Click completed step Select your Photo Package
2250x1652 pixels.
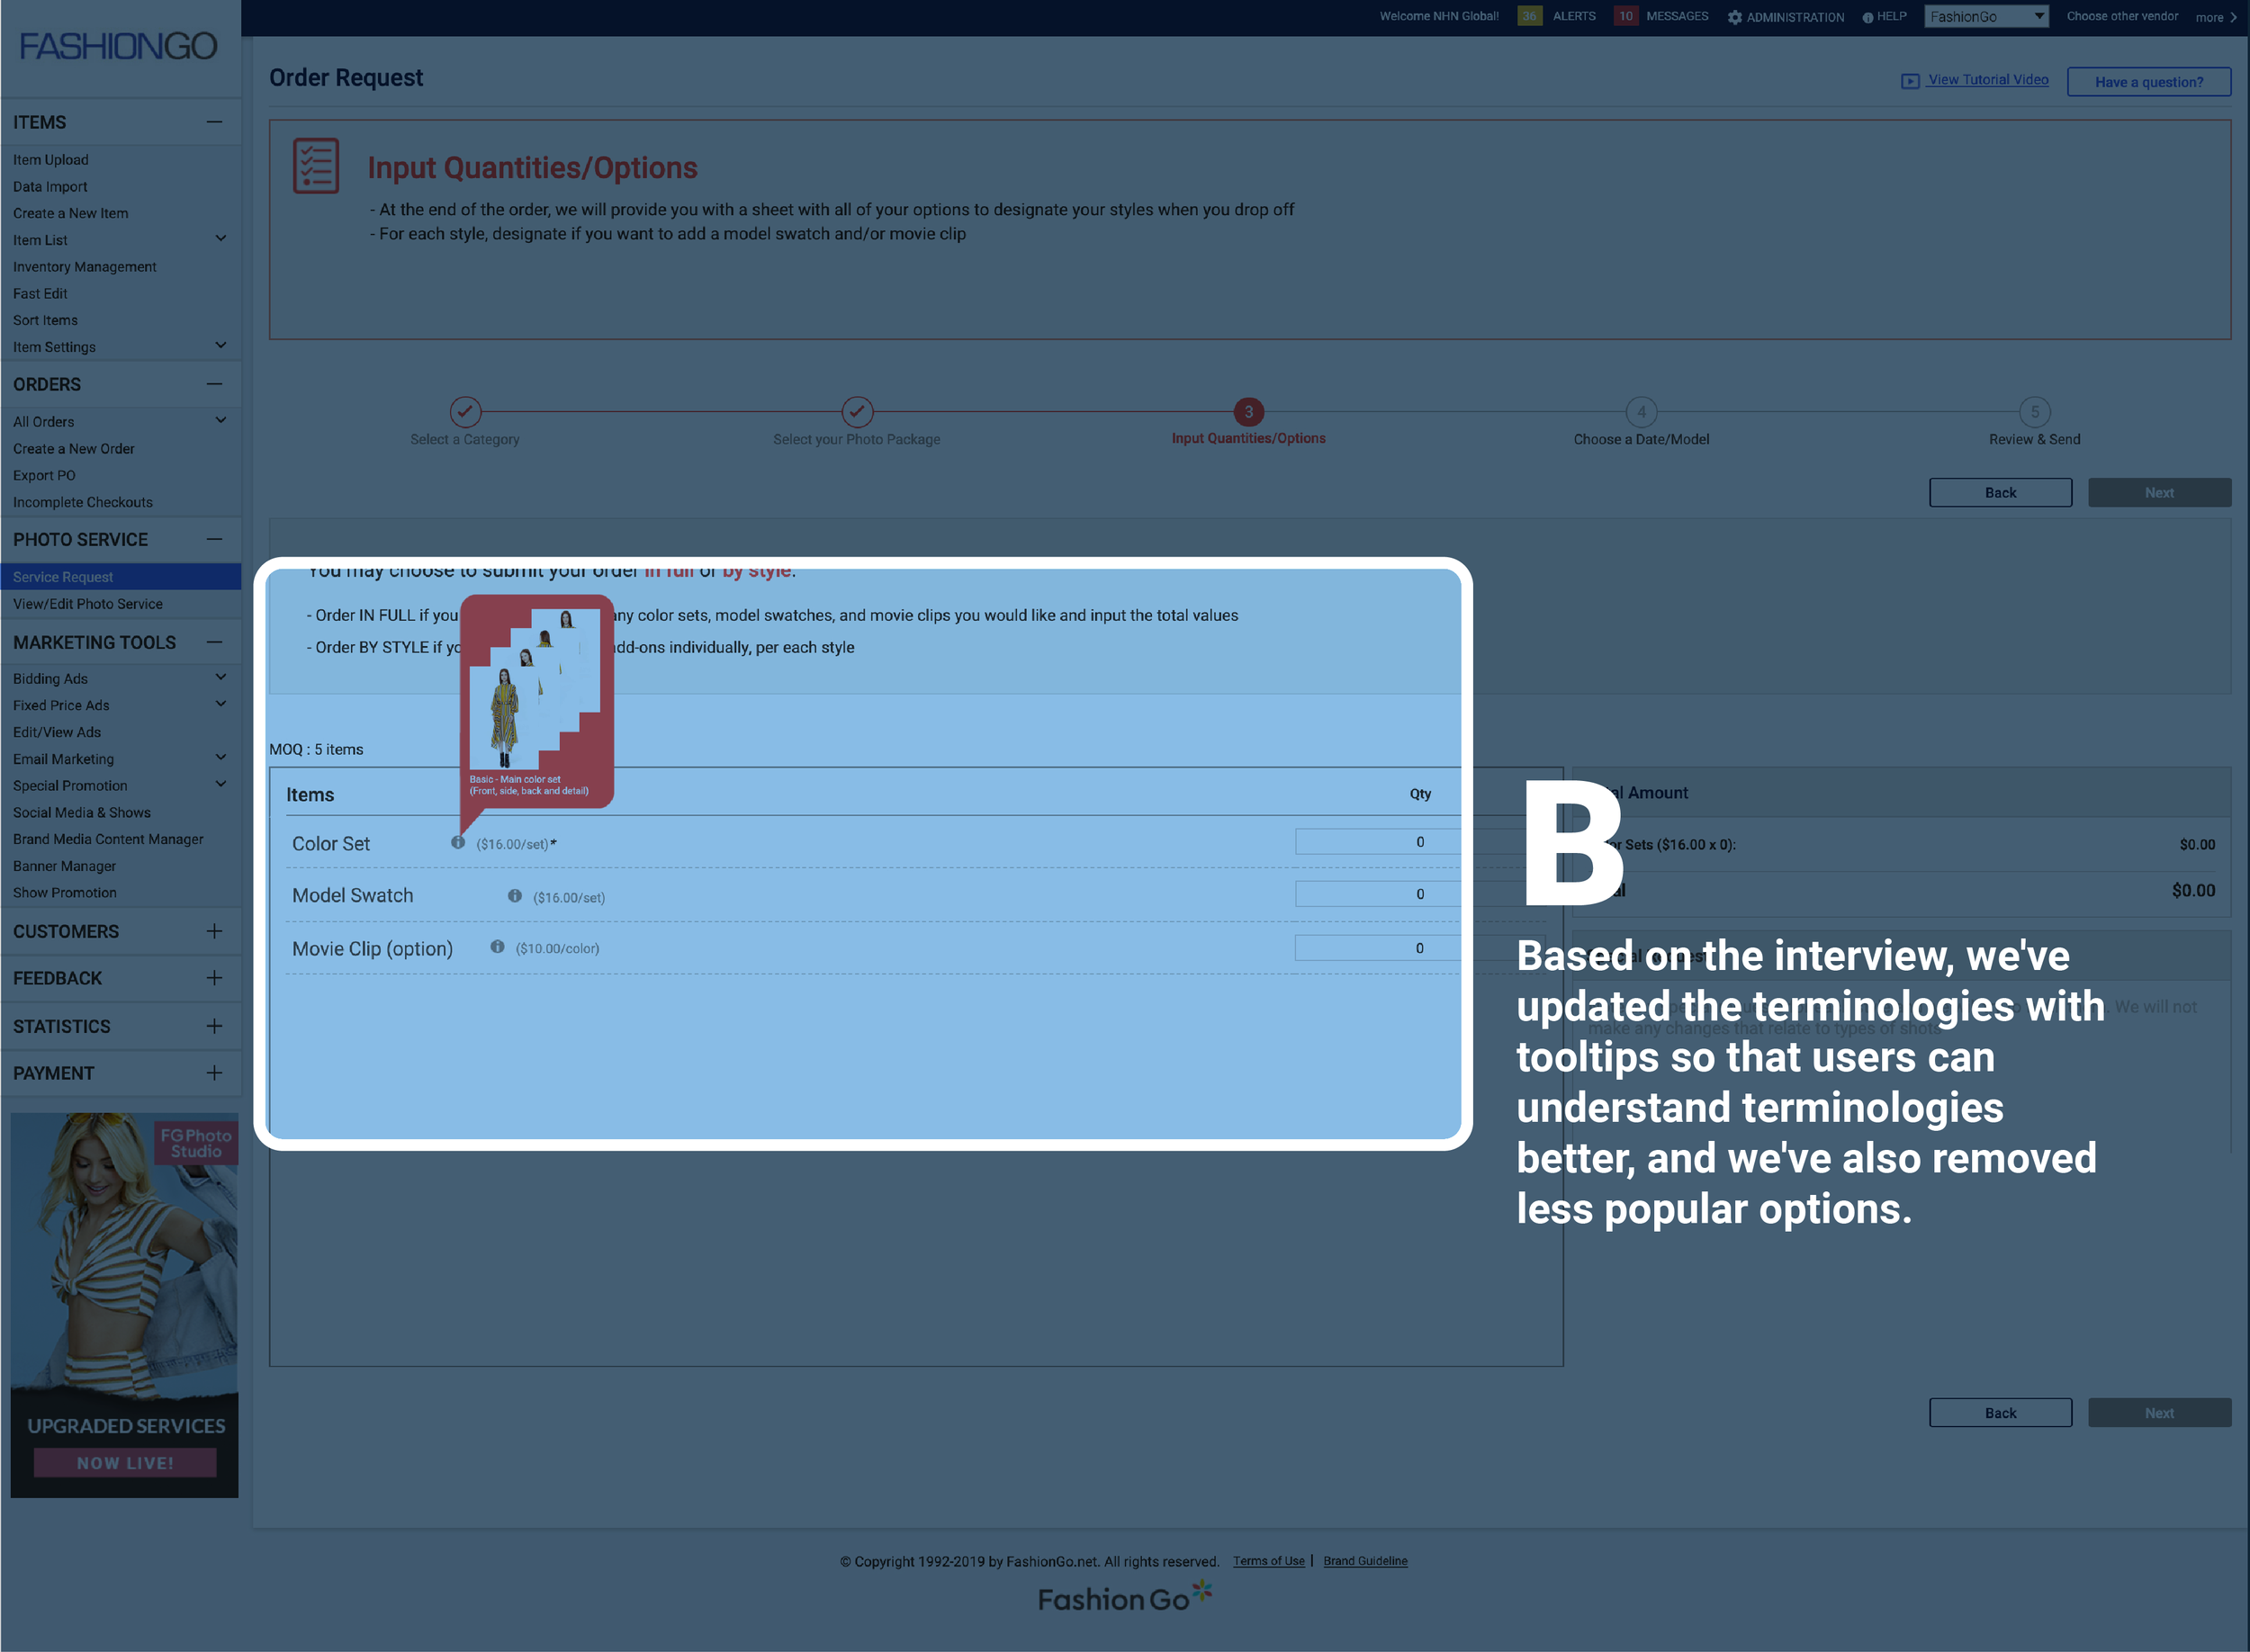[857, 411]
